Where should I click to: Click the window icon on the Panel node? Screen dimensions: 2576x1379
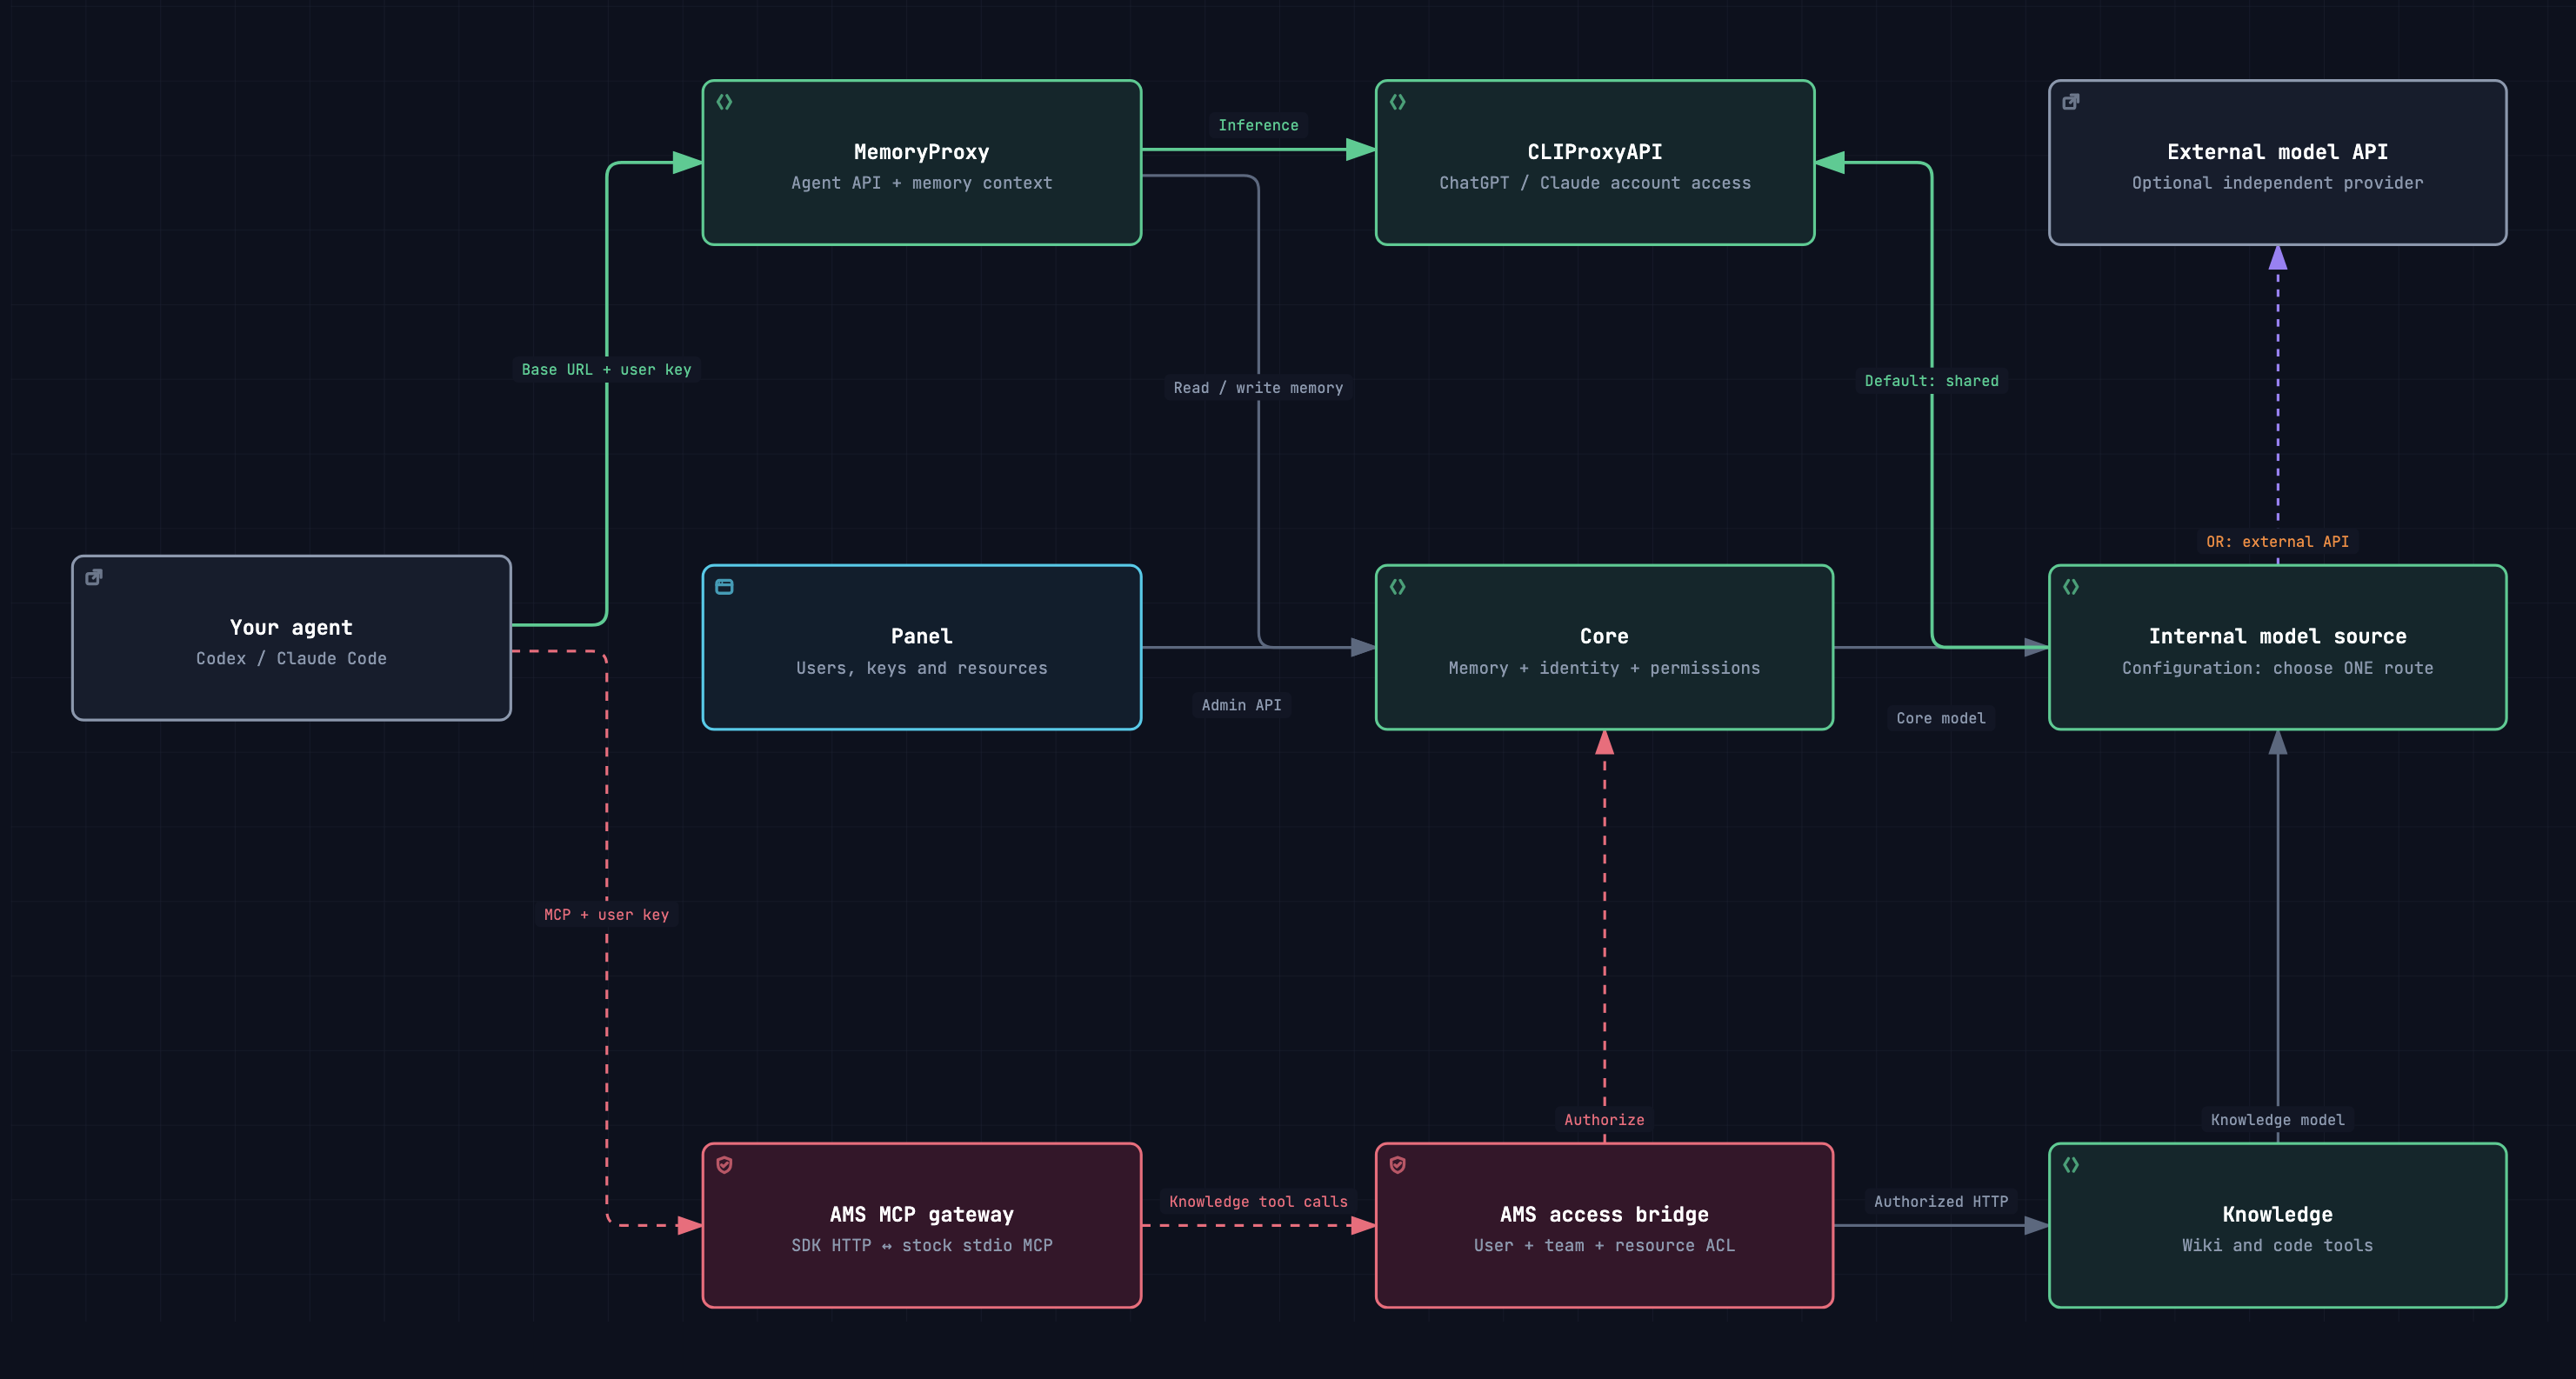point(725,587)
